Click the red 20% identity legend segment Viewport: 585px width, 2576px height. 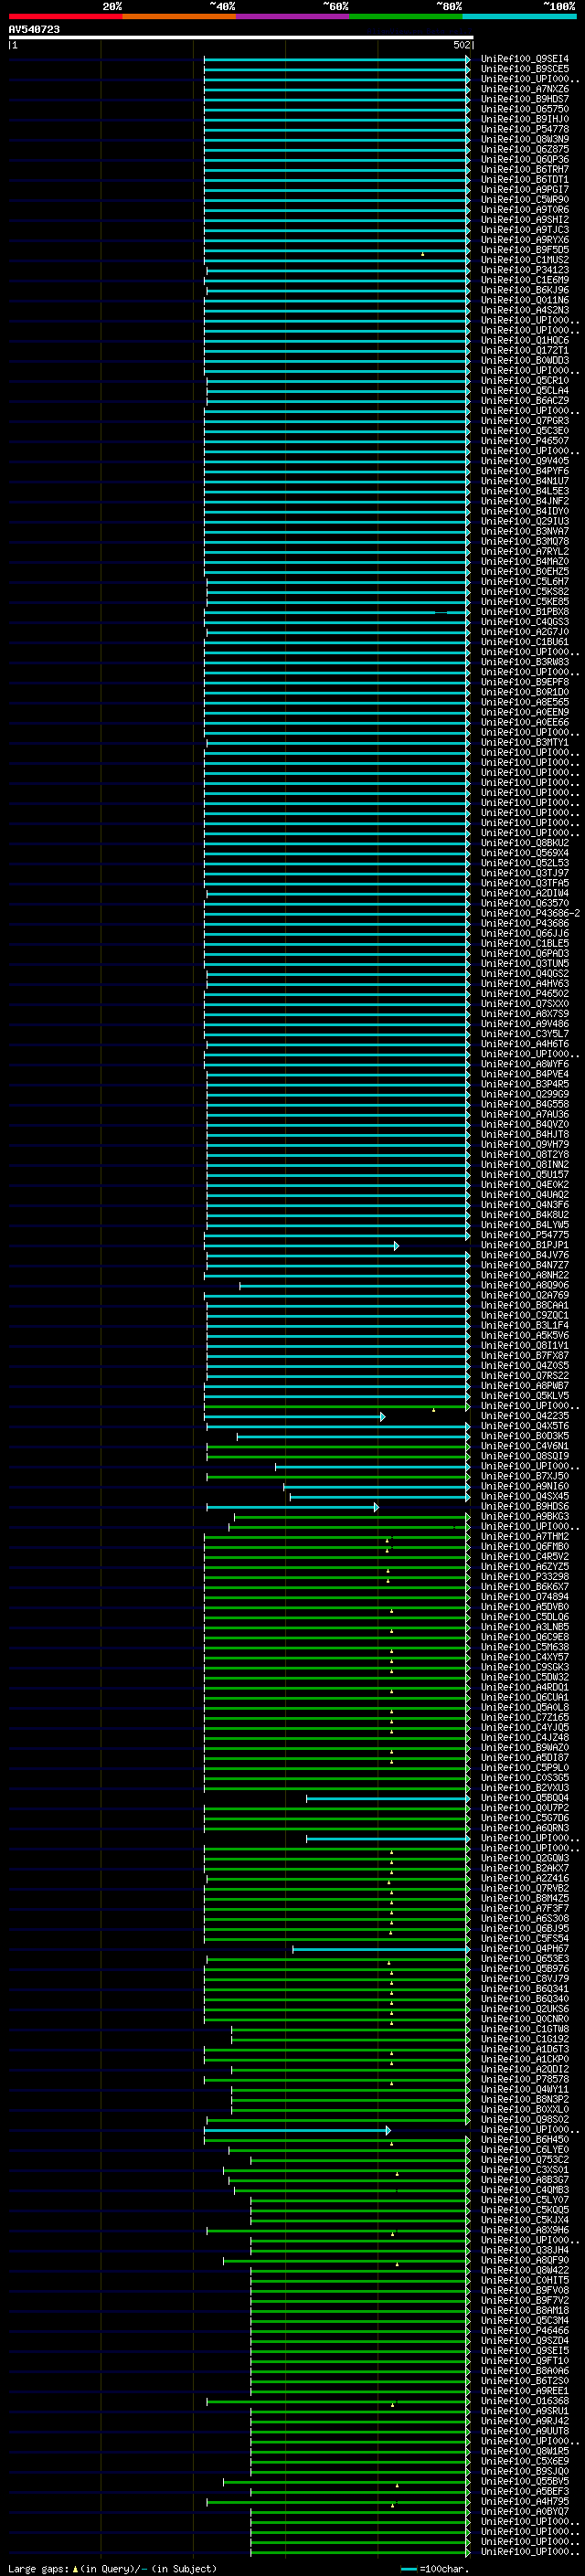point(66,16)
